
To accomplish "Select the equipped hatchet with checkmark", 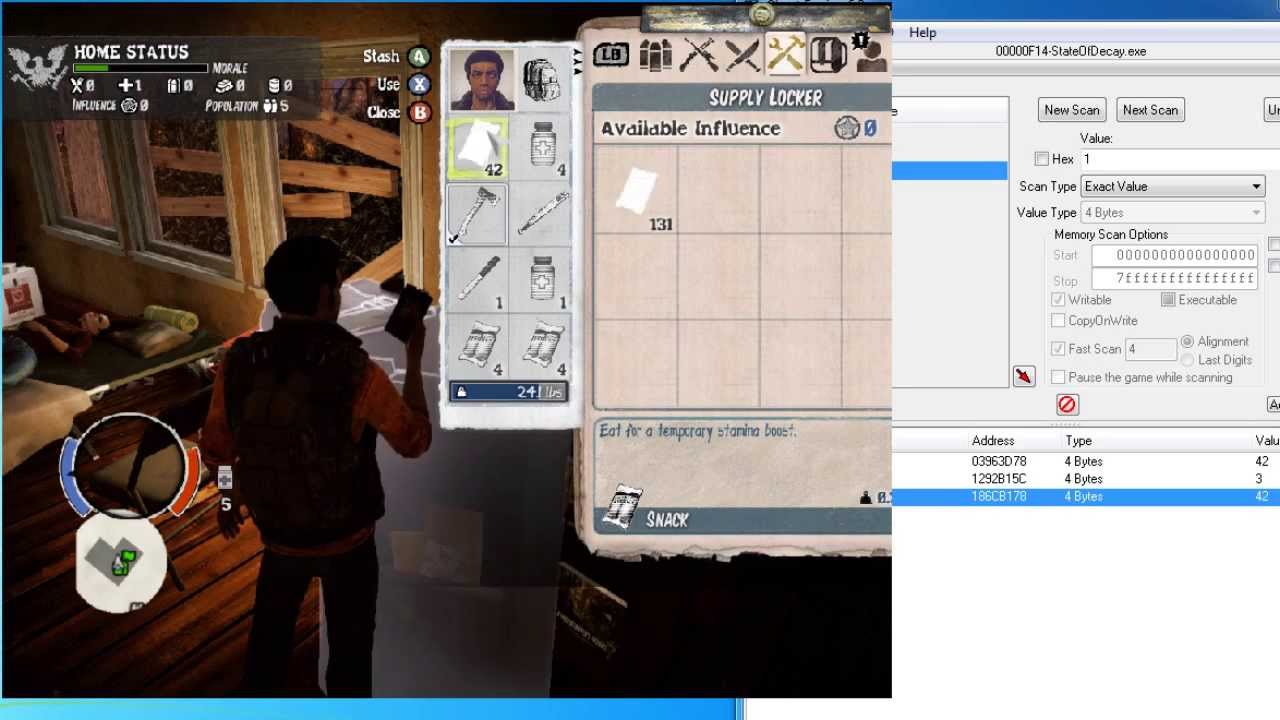I will click(x=477, y=214).
